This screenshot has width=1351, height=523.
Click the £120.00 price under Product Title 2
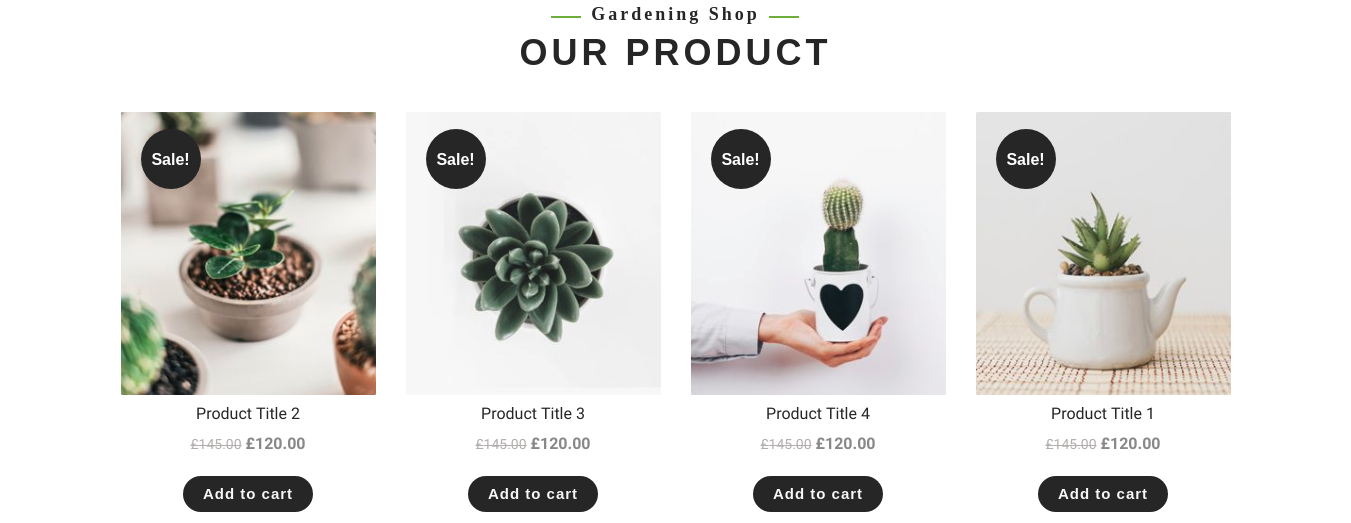[276, 444]
